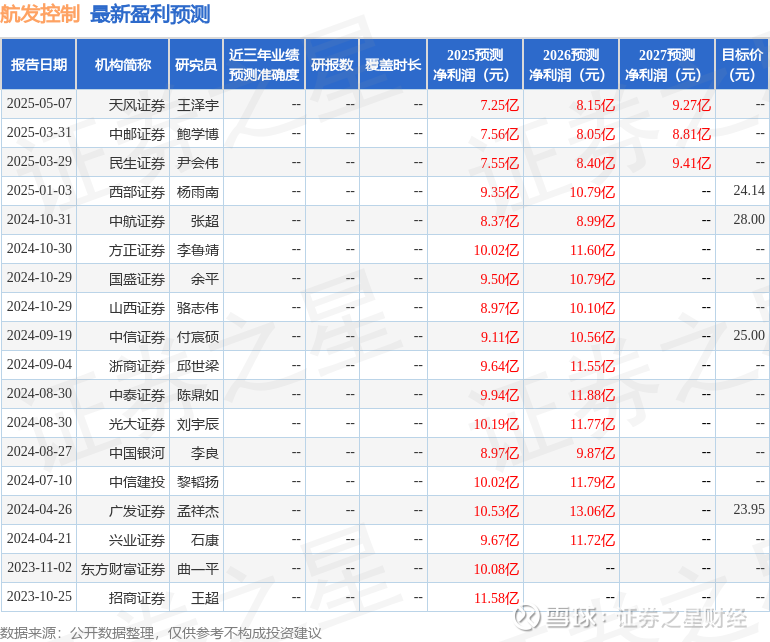Click the 7.25亿 profit value
Viewport: 770px width, 642px height.
pos(499,105)
